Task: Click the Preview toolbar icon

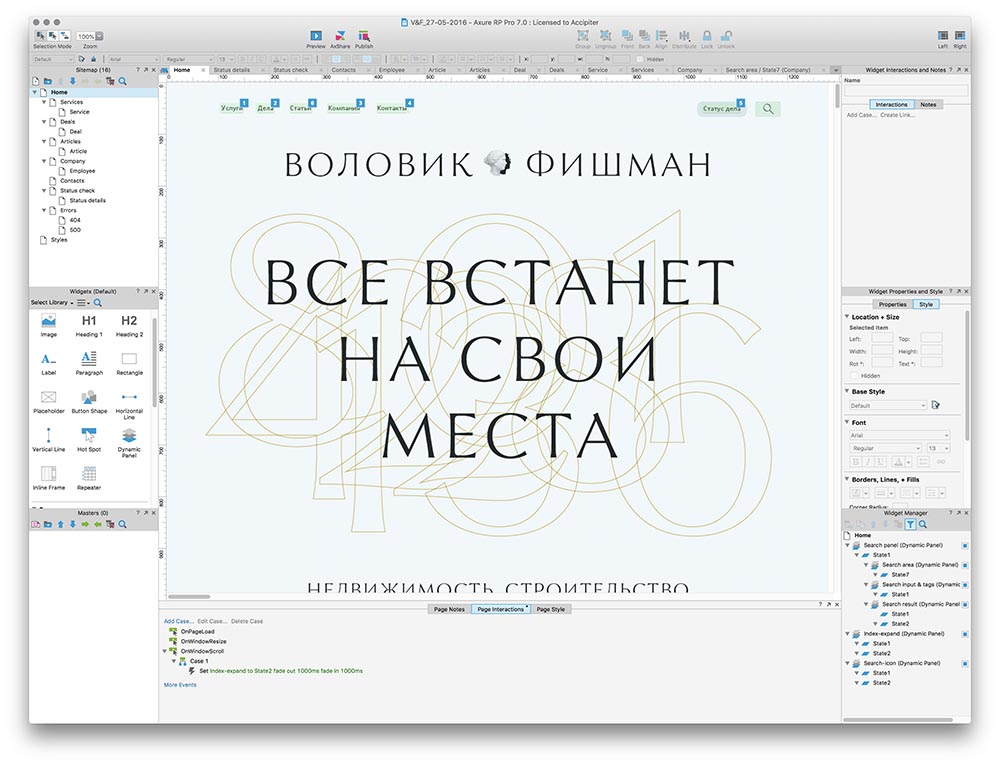Action: [x=316, y=35]
